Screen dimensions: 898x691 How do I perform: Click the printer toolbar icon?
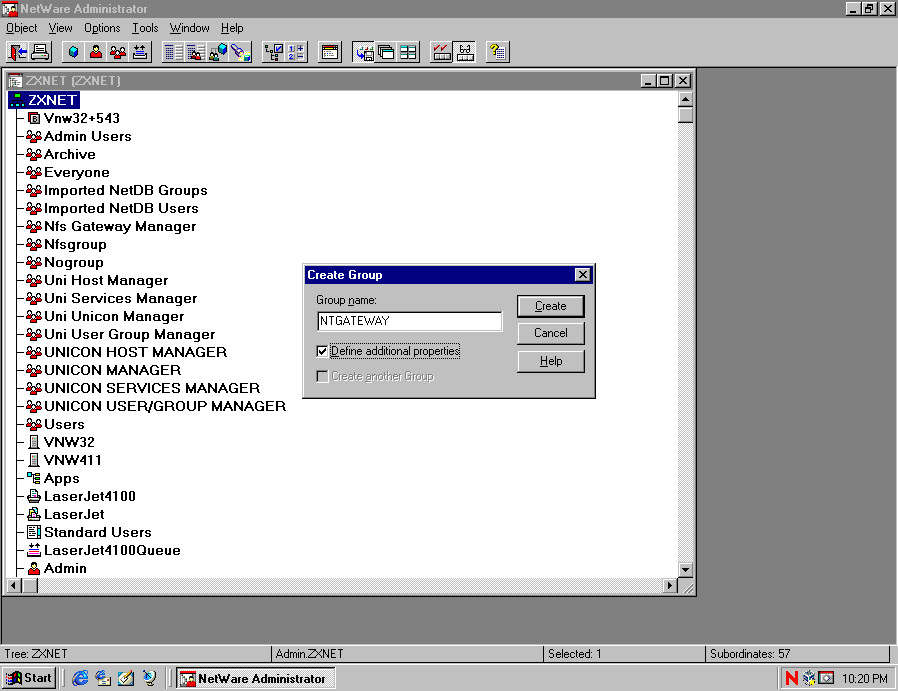coord(40,52)
